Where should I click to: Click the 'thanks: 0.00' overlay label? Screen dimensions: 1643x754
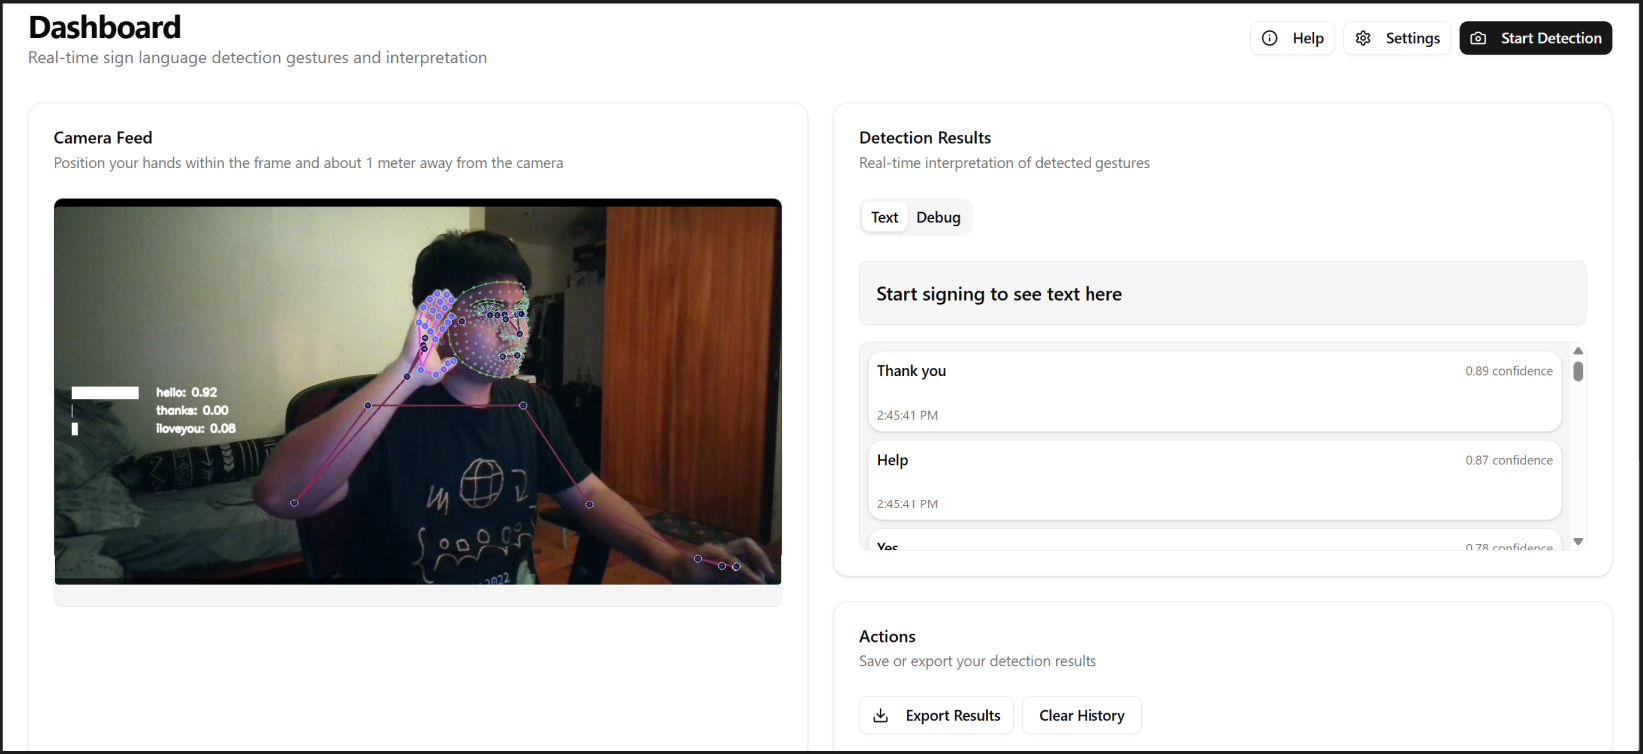[192, 410]
